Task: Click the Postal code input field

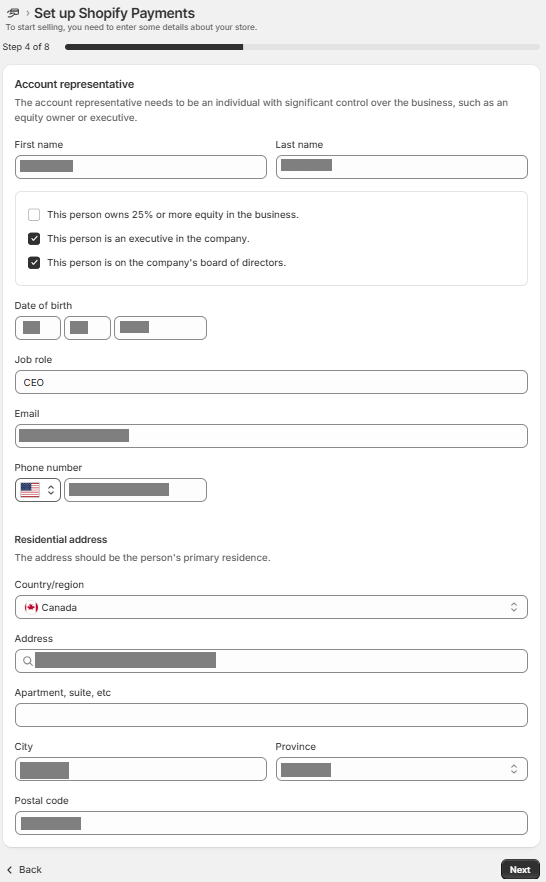Action: click(x=271, y=824)
